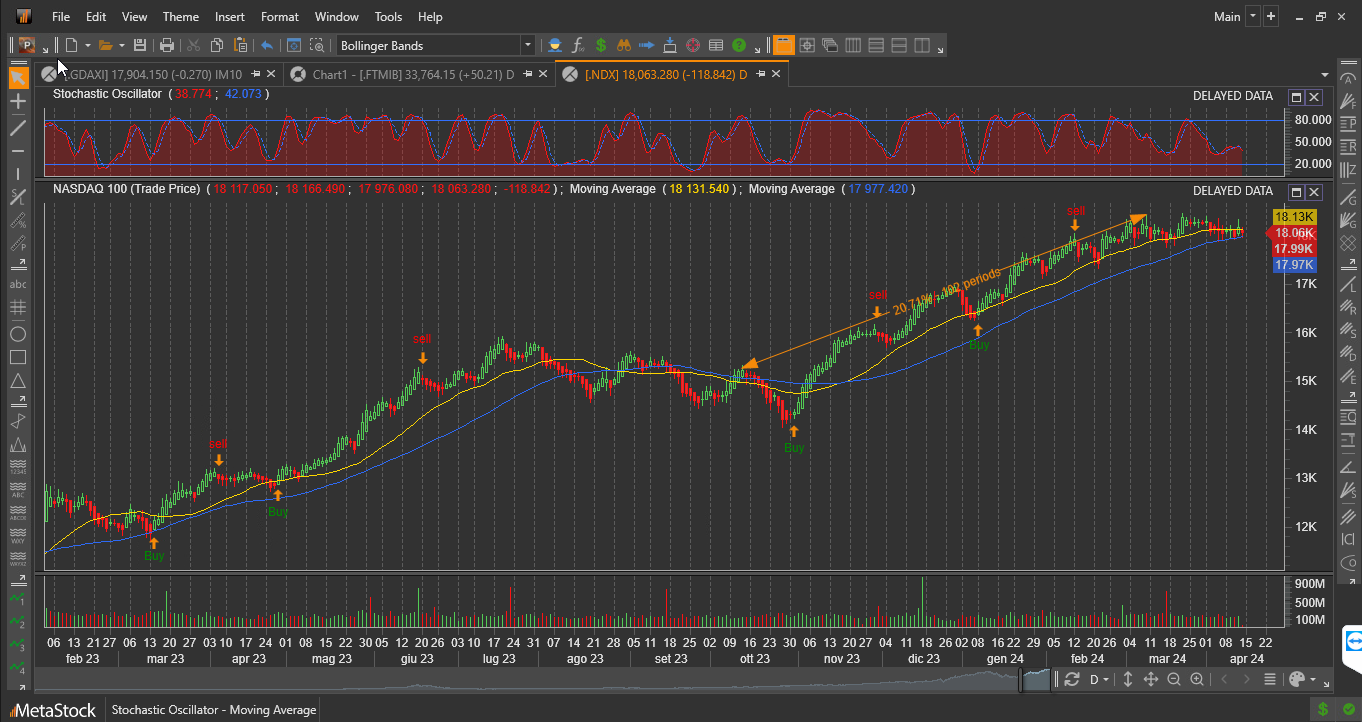Screen dimensions: 1362x722
Task: Click the plus button beside Main
Action: [1271, 17]
